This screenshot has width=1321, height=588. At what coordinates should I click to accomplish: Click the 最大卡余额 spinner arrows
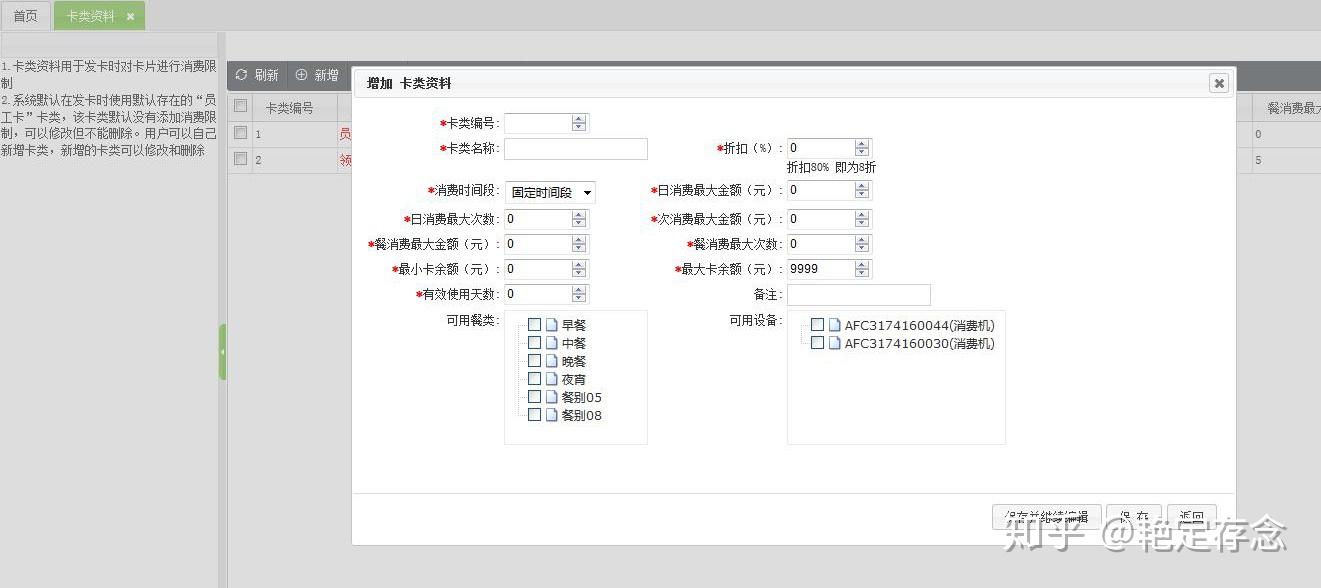pos(862,269)
